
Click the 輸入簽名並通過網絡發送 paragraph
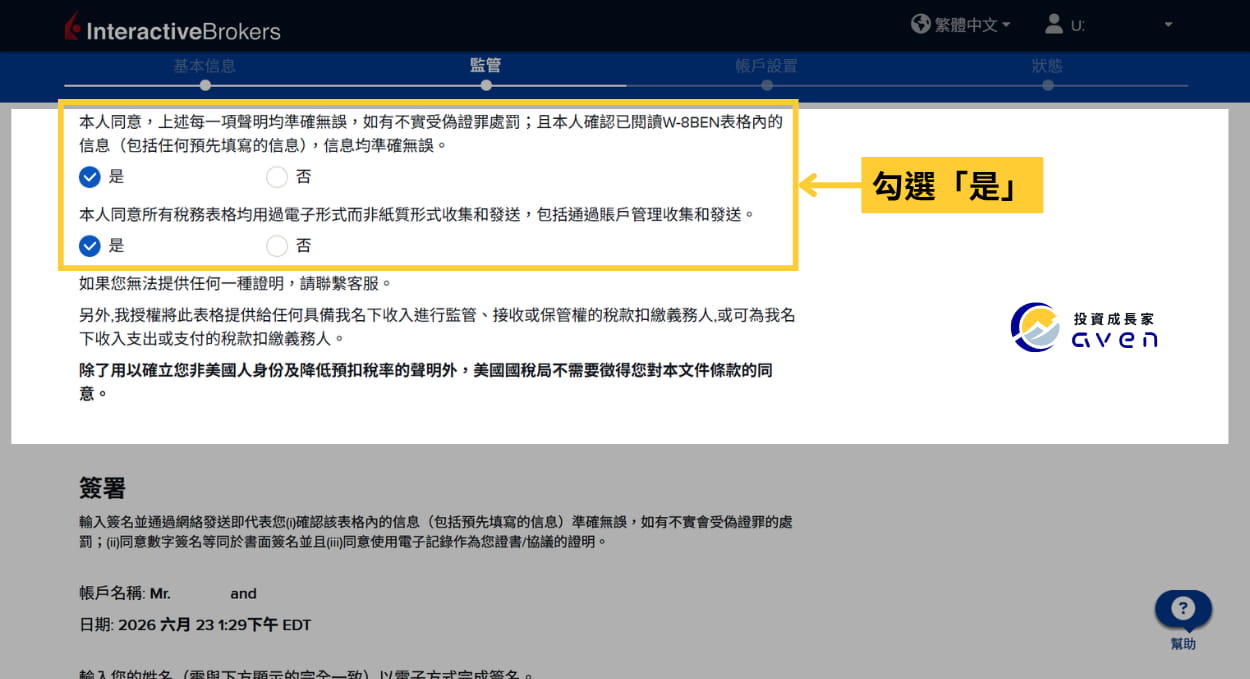436,532
